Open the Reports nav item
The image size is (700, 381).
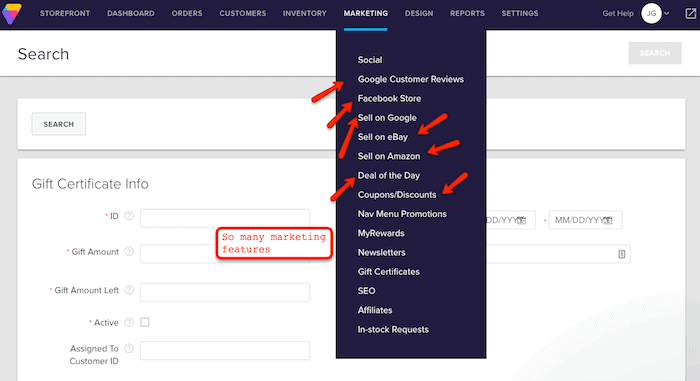pos(467,13)
